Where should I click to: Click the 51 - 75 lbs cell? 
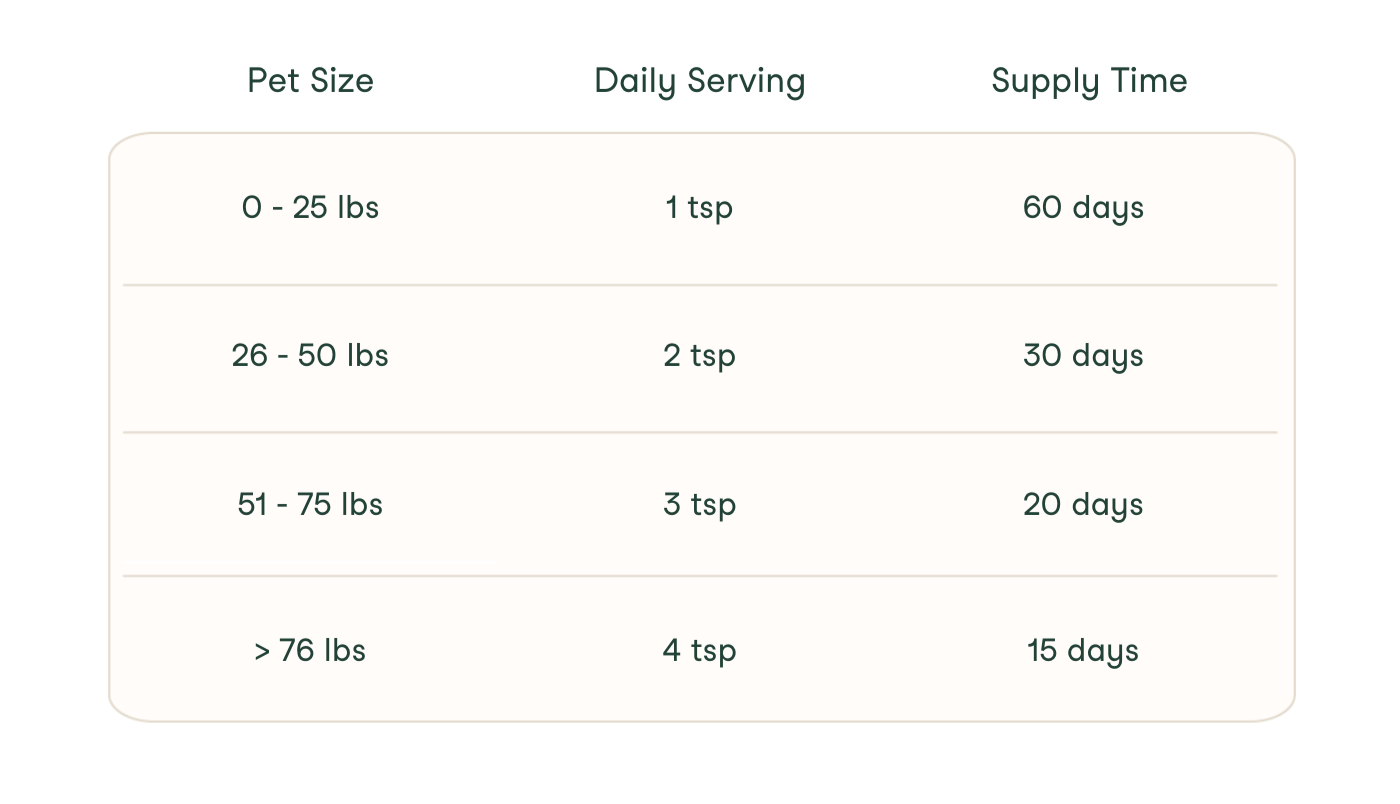(310, 504)
